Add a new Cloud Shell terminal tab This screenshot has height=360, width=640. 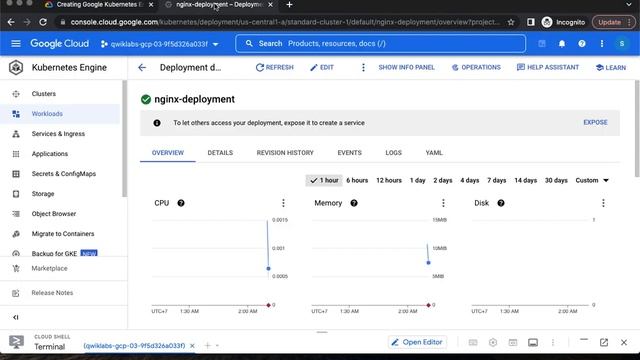[x=207, y=346]
